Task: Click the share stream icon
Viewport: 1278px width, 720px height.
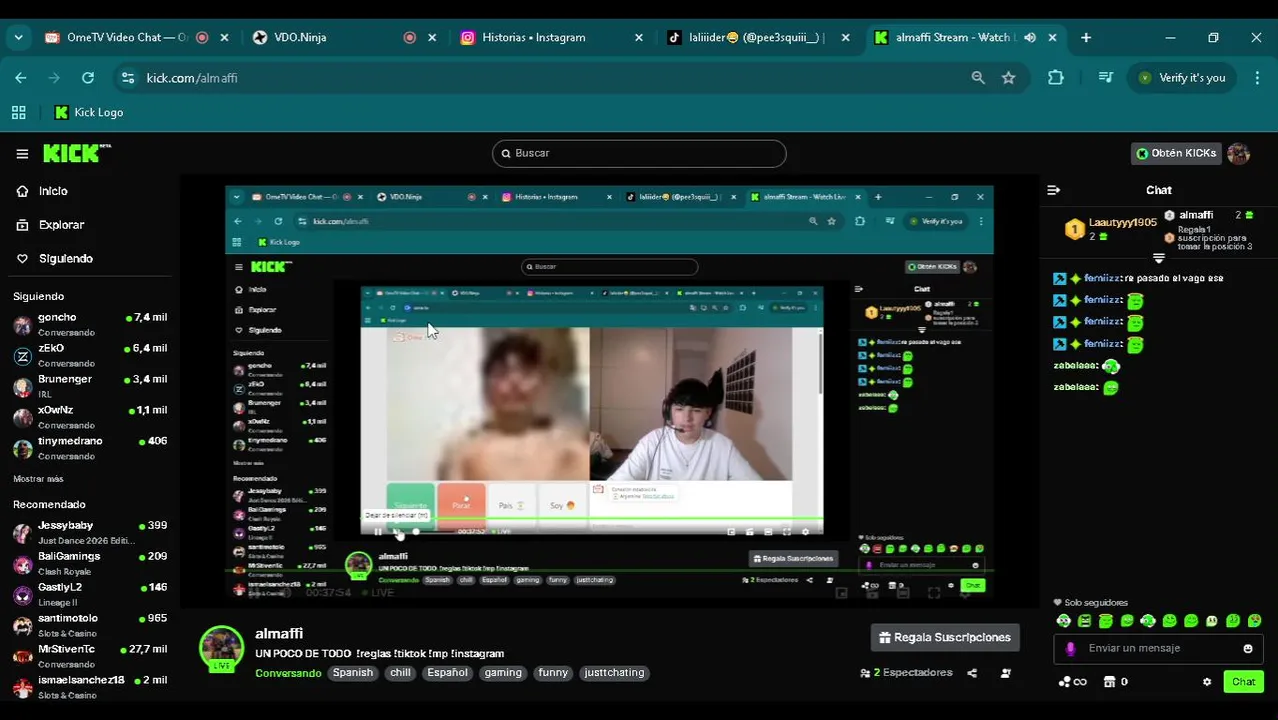Action: click(x=972, y=673)
